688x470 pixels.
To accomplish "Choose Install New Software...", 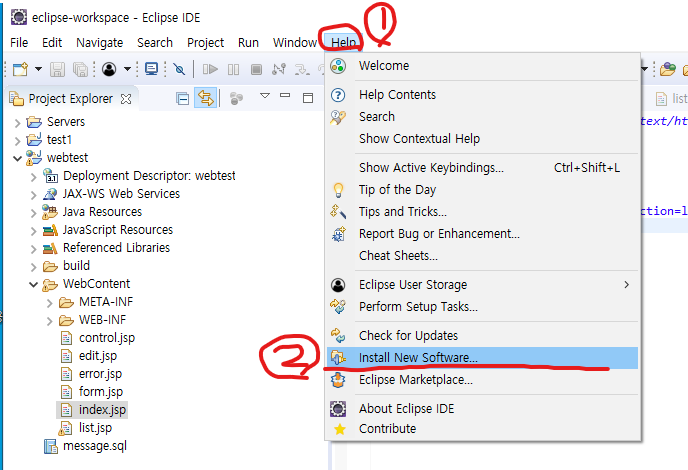I will tap(482, 358).
